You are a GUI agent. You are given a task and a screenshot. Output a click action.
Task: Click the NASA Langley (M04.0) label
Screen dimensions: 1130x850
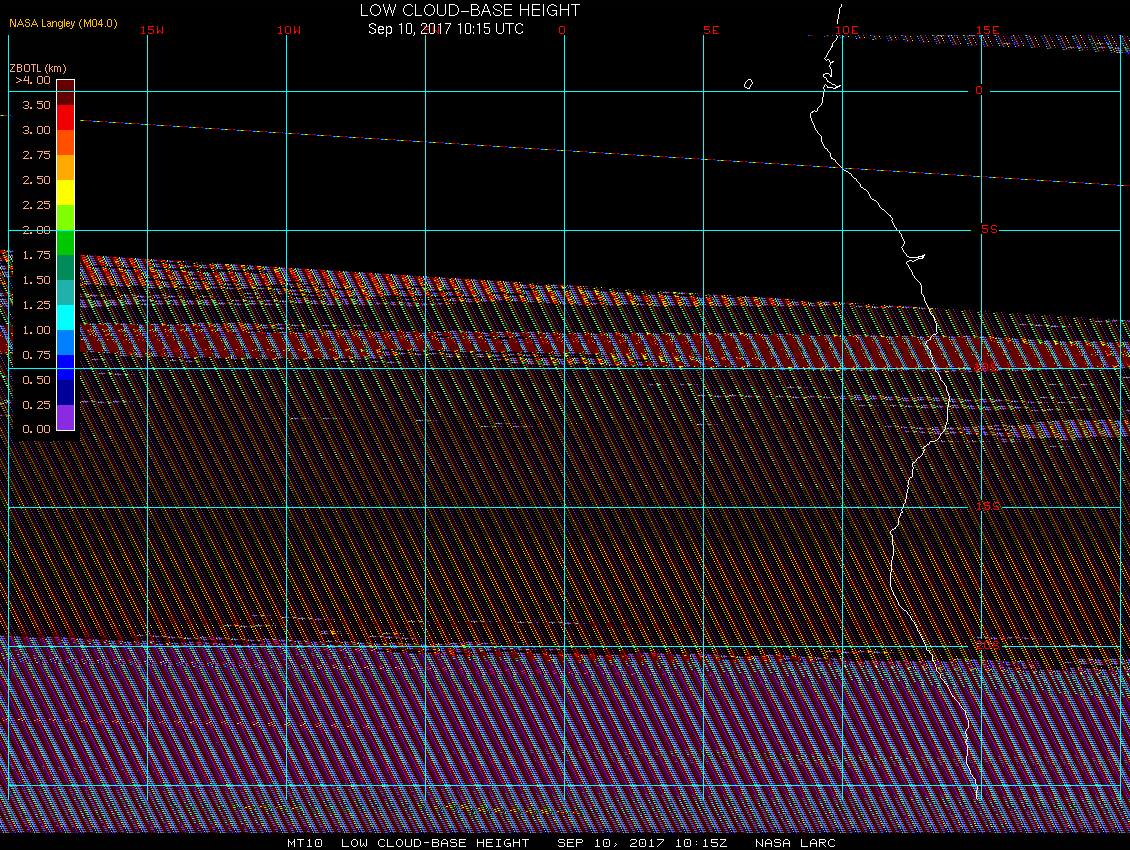click(x=63, y=23)
